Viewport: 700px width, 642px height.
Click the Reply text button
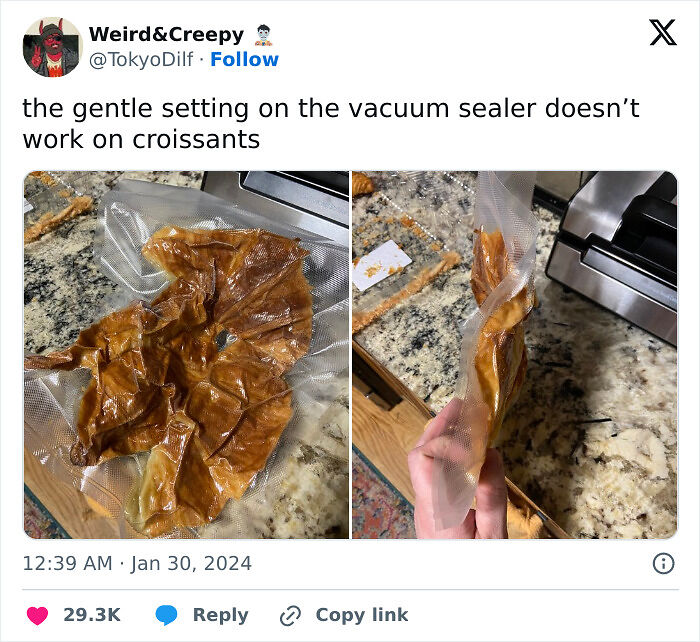point(221,615)
